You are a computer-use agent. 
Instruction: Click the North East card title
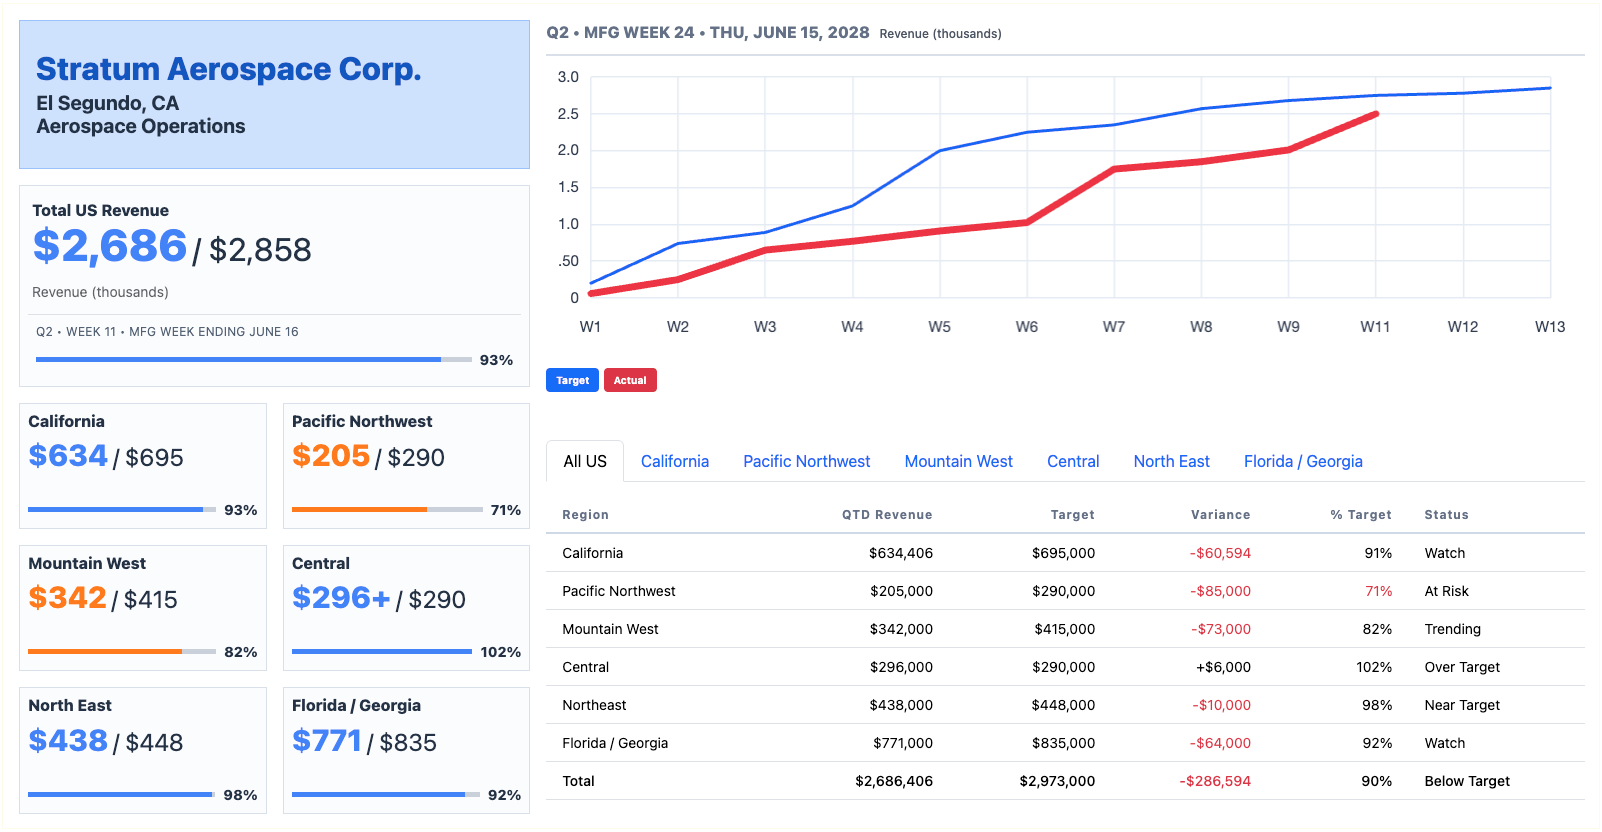pos(70,705)
